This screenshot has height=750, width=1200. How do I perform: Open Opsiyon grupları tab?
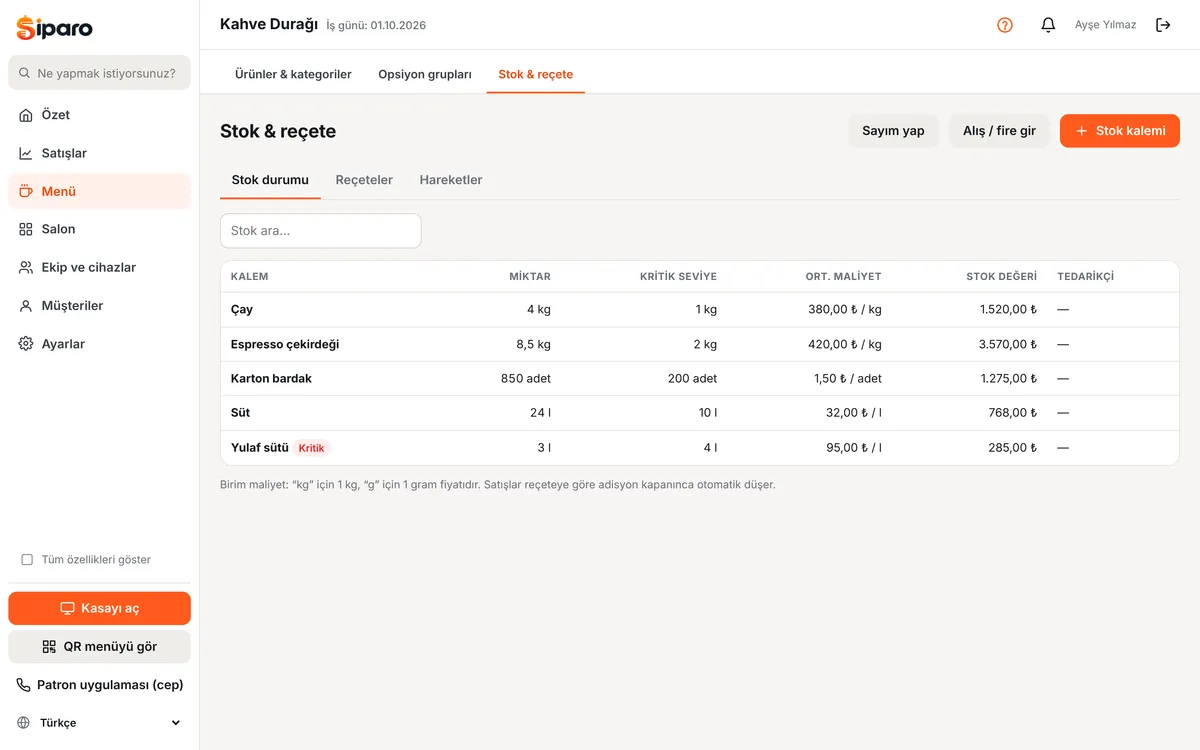point(425,74)
